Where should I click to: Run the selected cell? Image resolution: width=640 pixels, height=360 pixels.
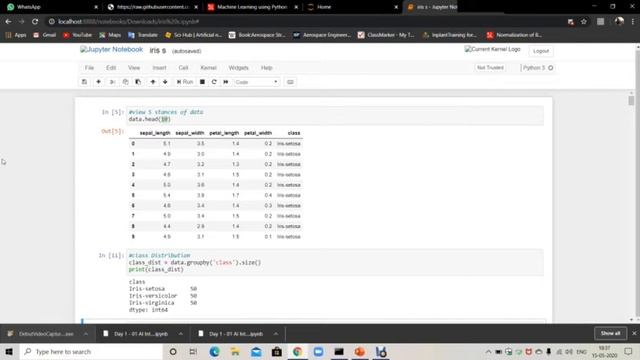184,82
